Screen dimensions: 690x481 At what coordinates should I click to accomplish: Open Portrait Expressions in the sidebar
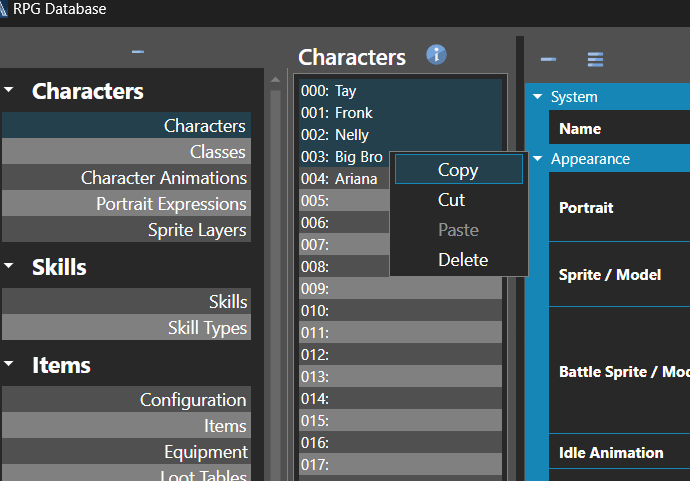[171, 204]
